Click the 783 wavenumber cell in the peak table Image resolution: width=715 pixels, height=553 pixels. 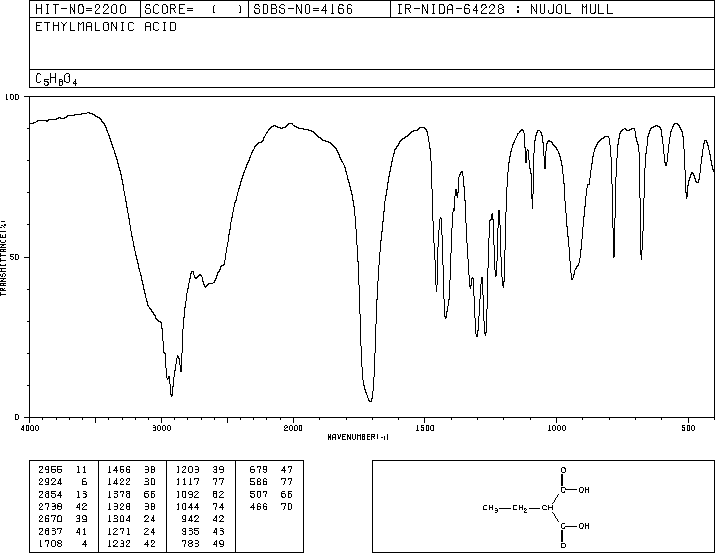tap(191, 543)
